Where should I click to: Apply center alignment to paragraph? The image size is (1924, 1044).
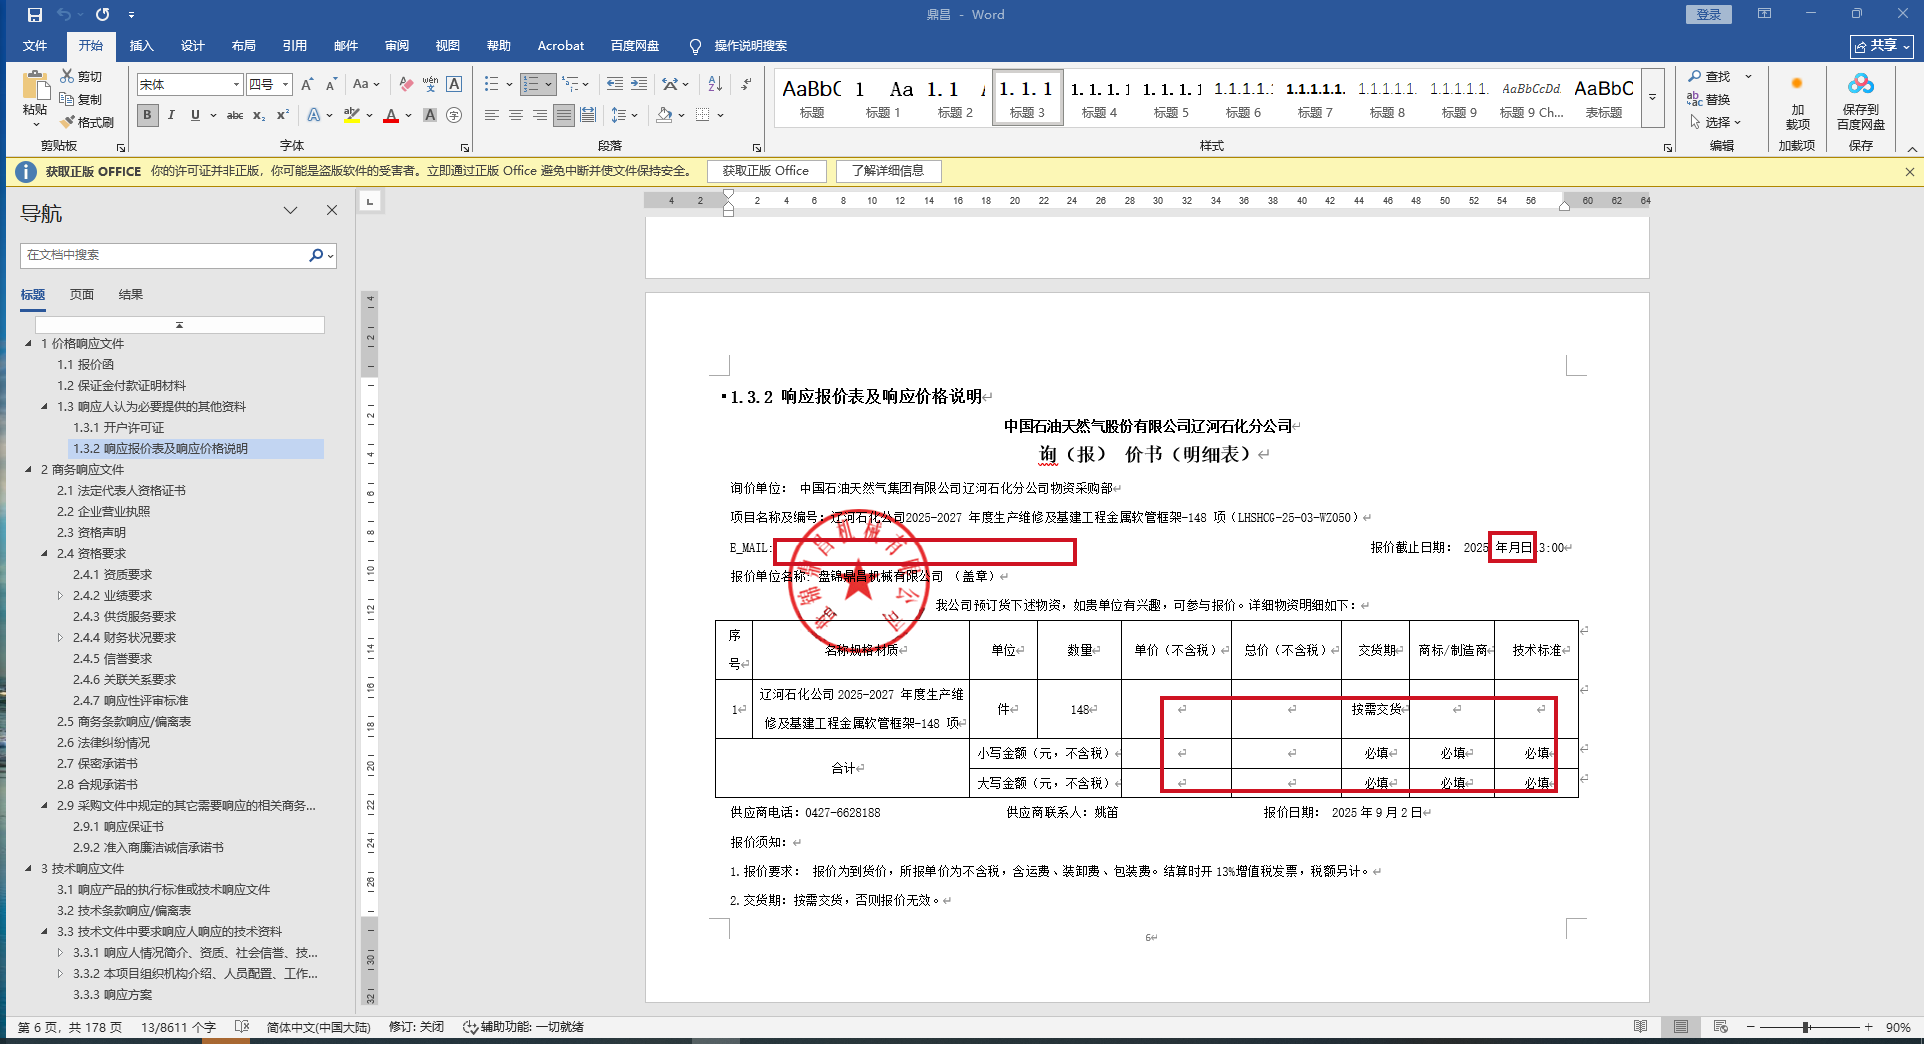[516, 115]
